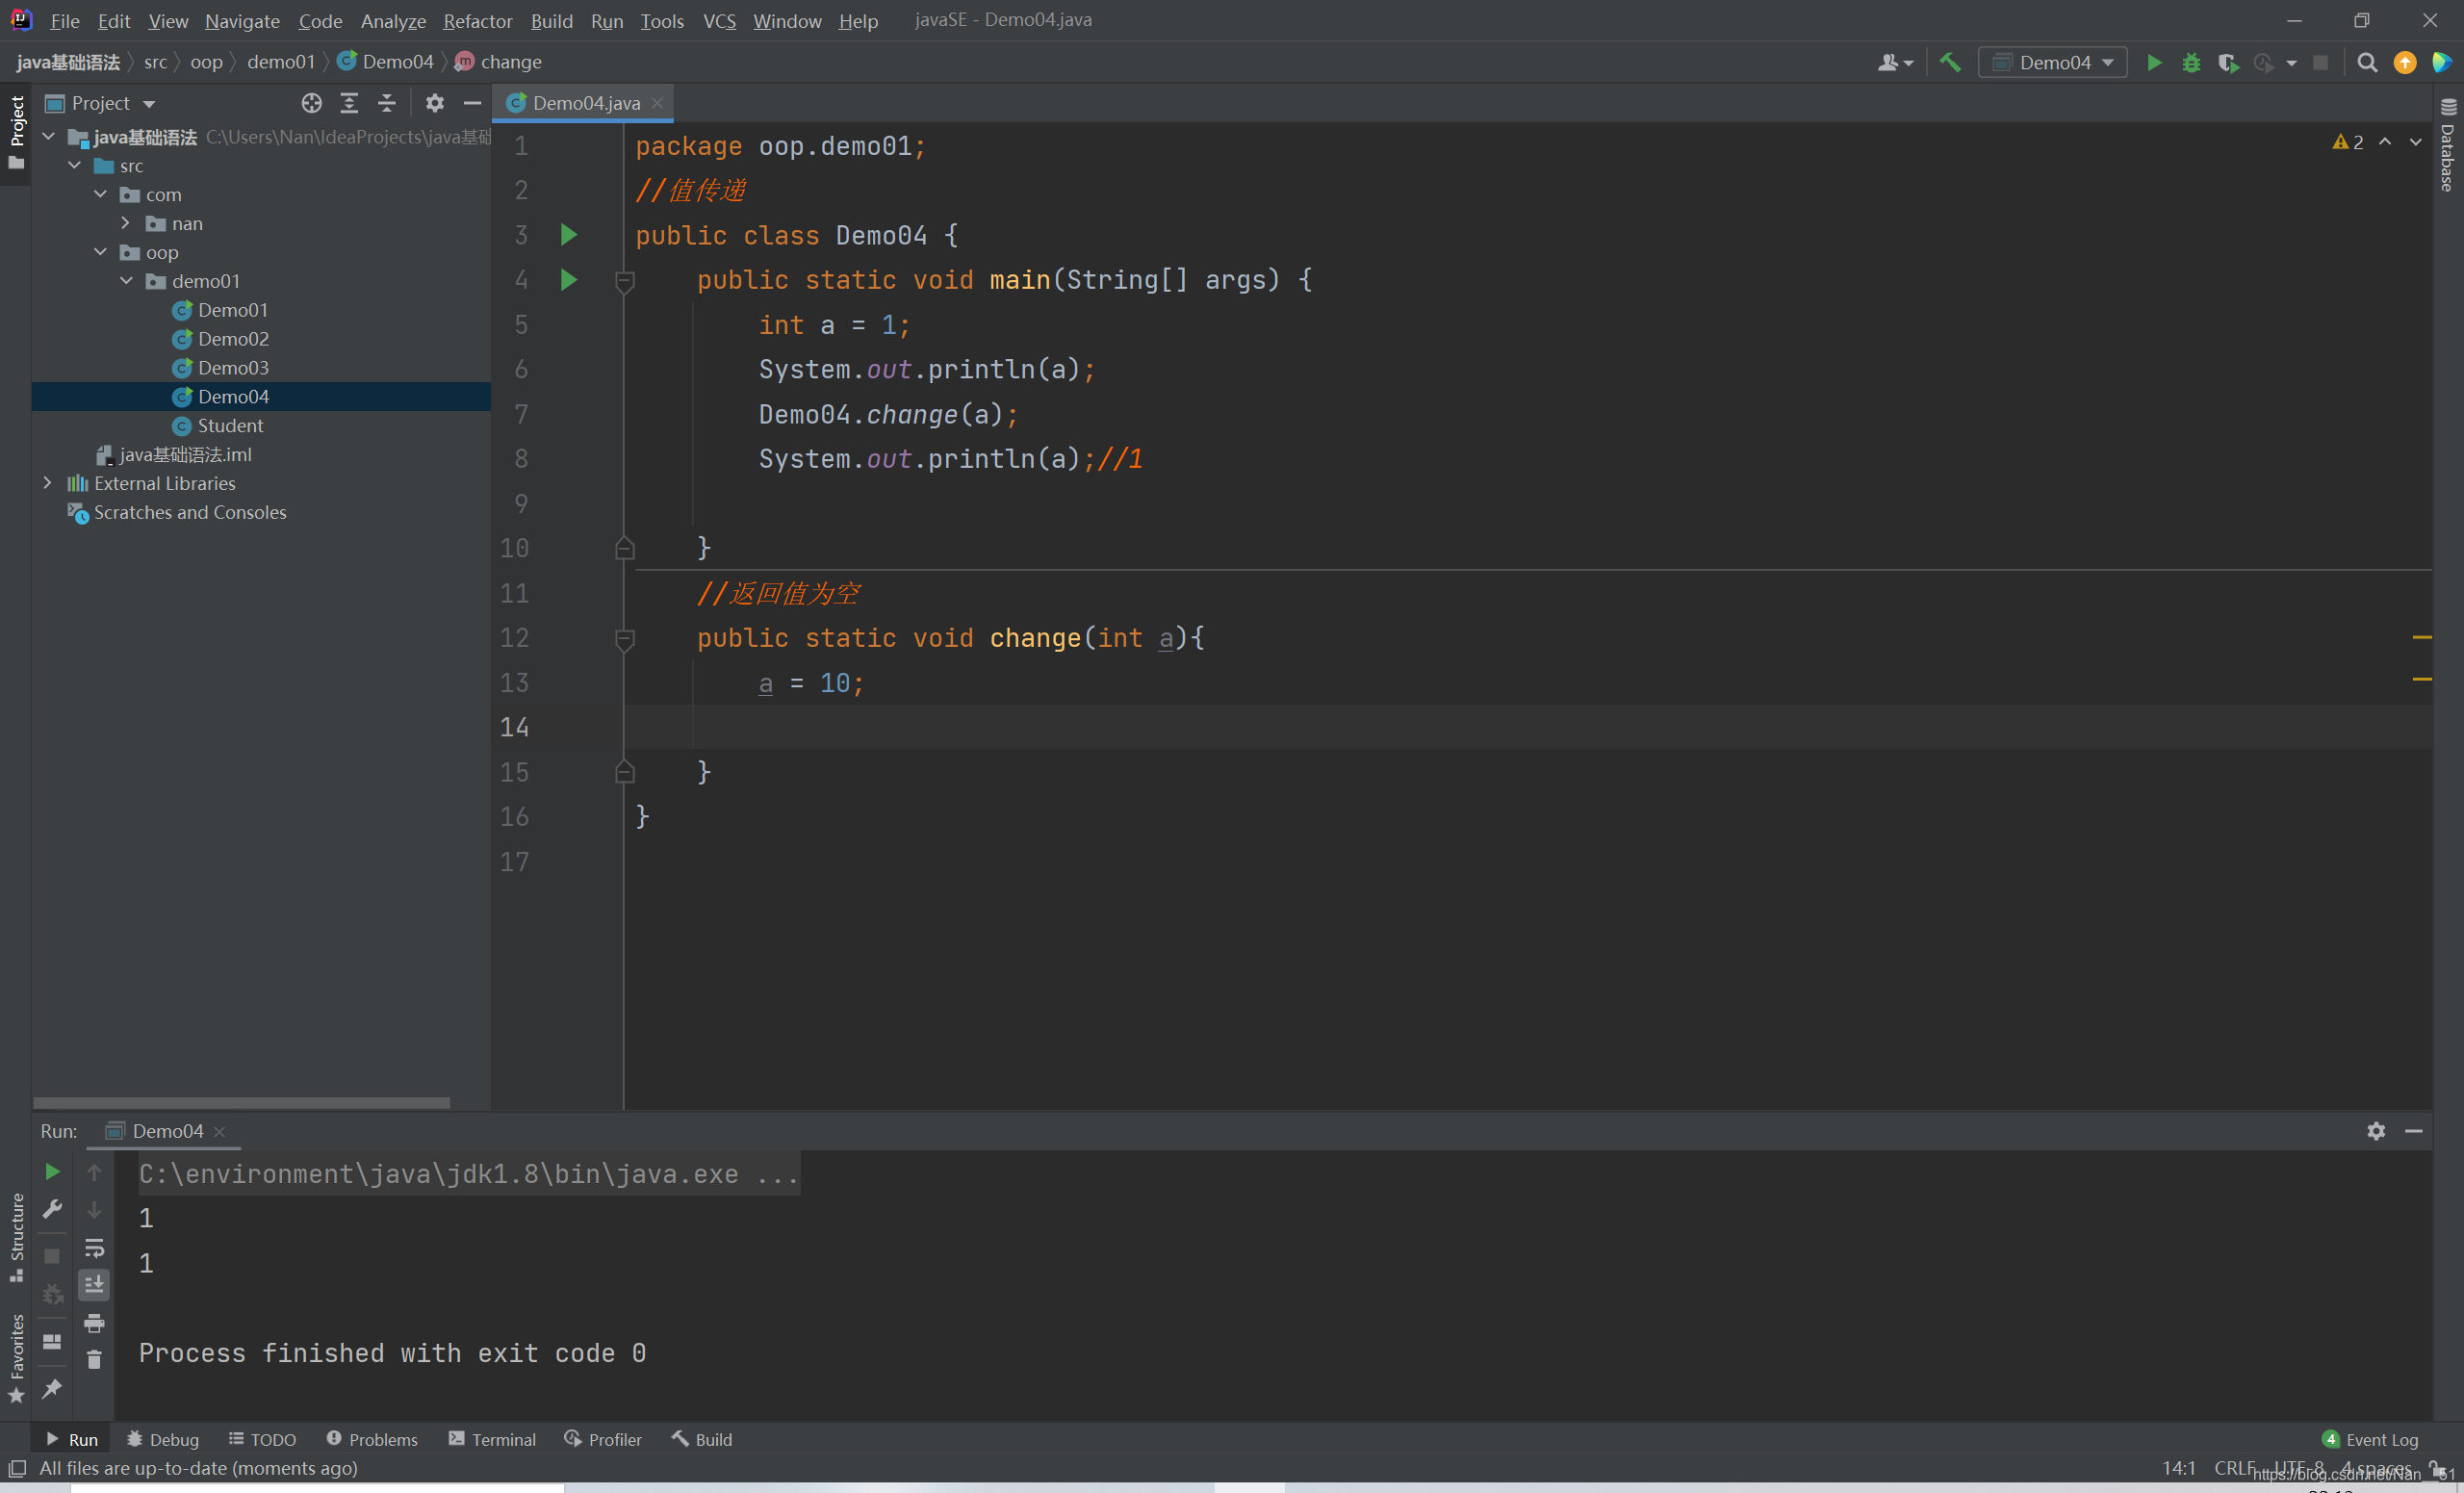This screenshot has width=2464, height=1493.
Task: Clear all console output trash icon
Action: coord(94,1359)
